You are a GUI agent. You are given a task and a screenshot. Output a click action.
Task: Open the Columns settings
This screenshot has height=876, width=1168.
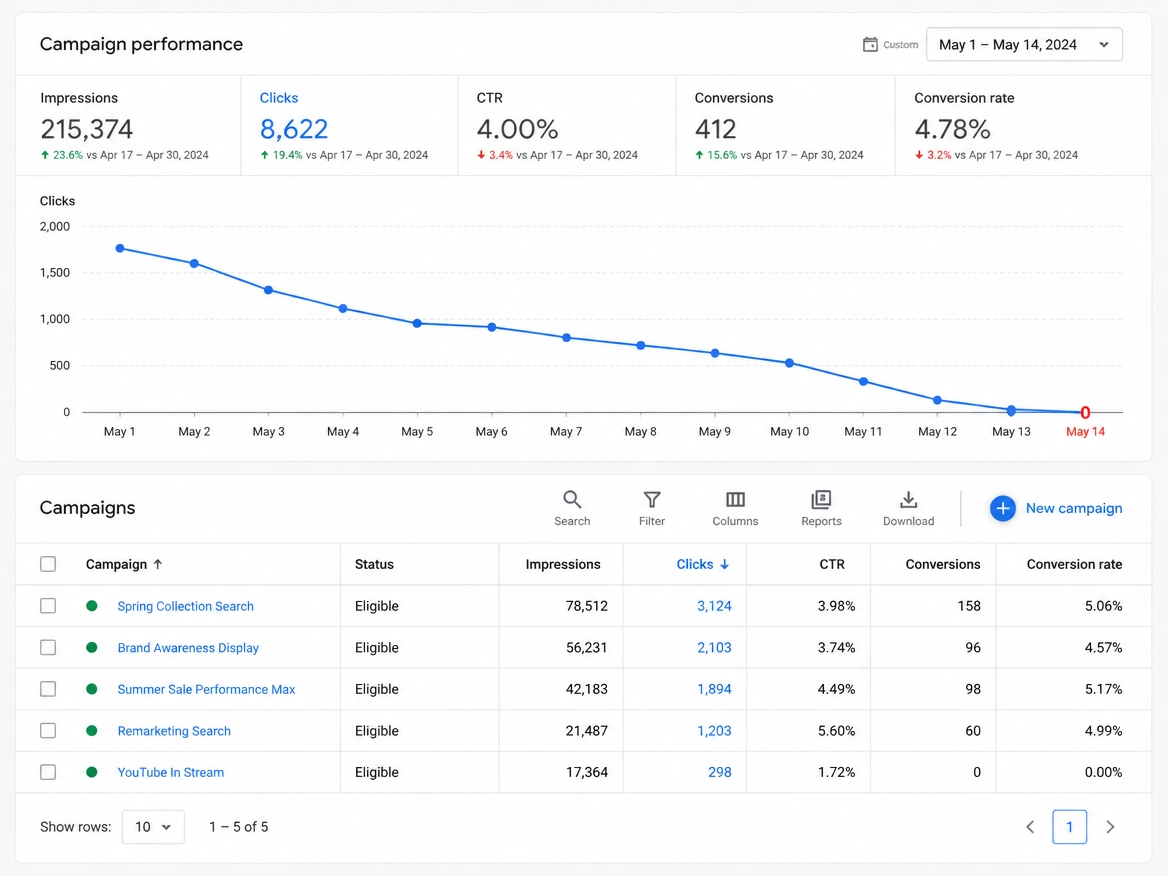click(x=734, y=508)
